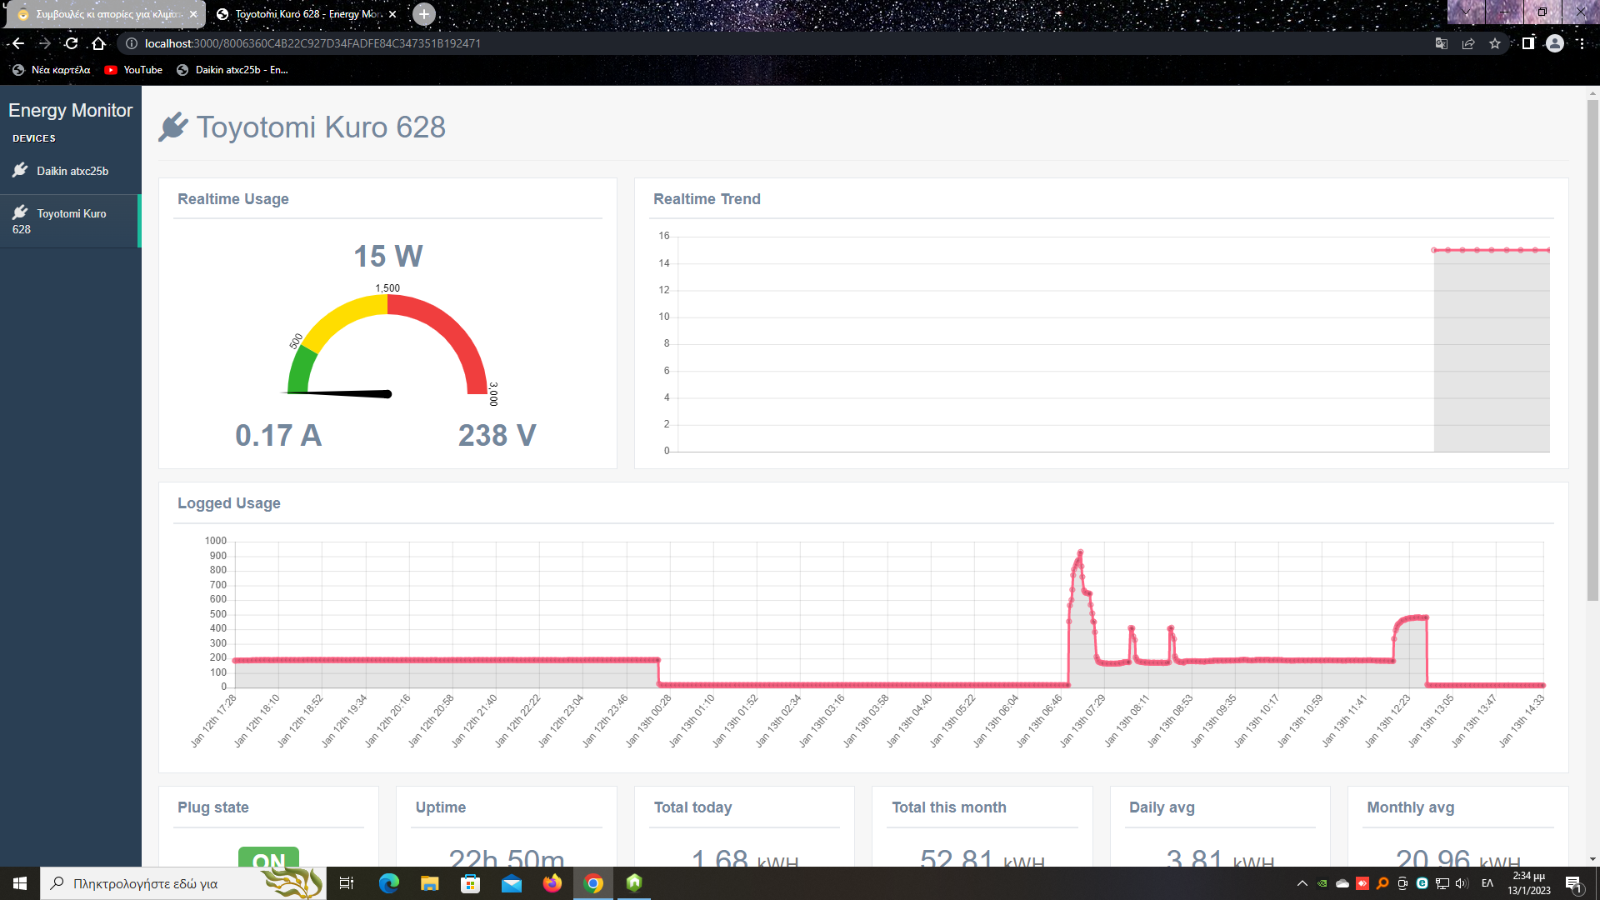Viewport: 1600px width, 900px height.
Task: Reload the page with the refresh icon
Action: point(71,43)
